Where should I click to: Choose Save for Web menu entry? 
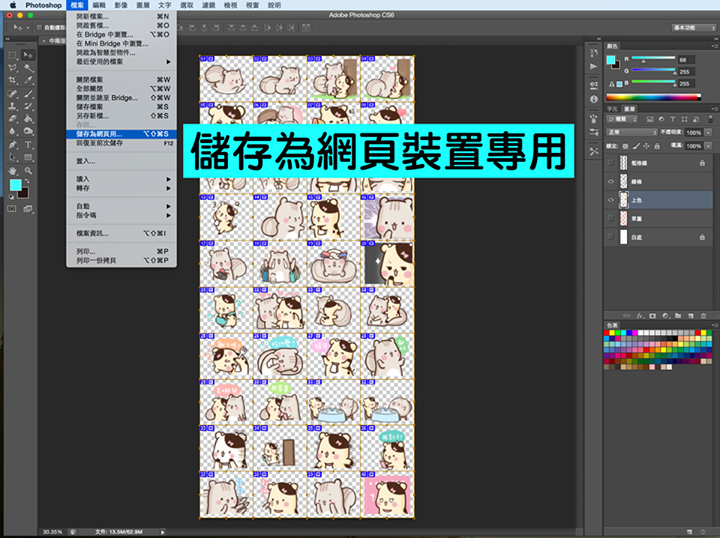[x=121, y=134]
